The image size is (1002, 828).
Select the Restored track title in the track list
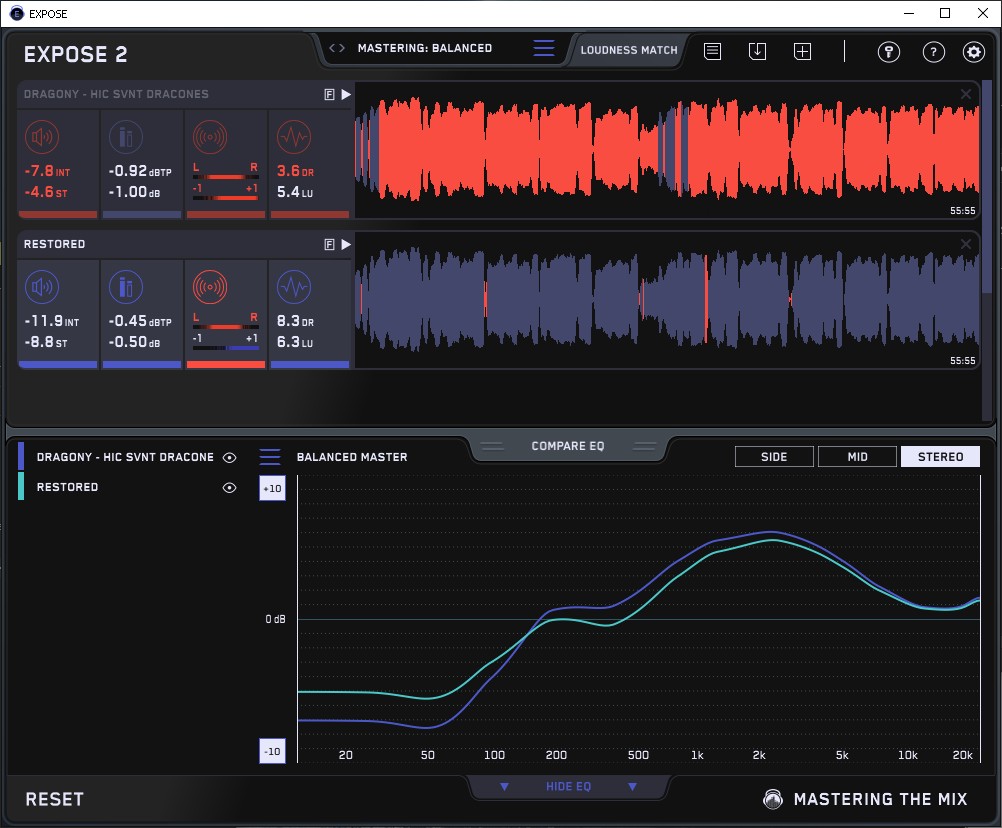54,244
